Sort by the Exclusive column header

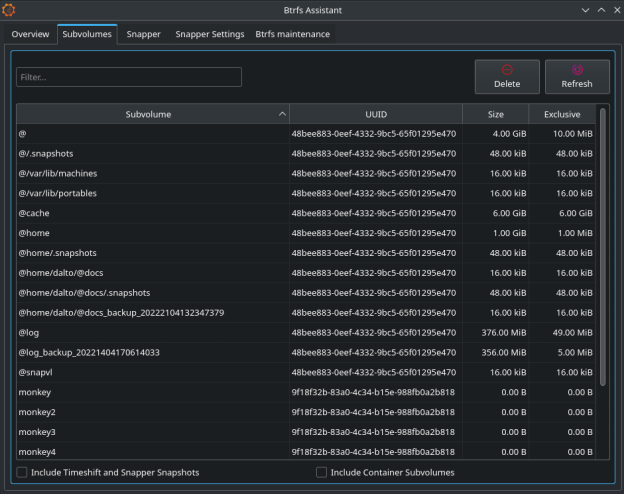pos(561,114)
